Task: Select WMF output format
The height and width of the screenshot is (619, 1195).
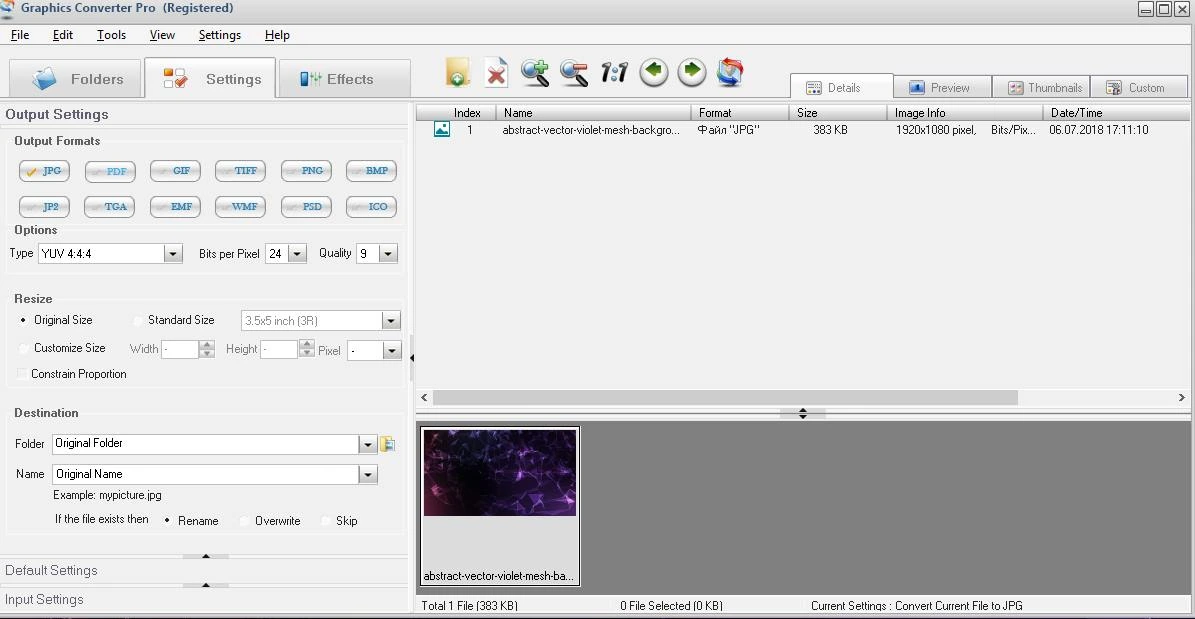Action: [240, 207]
